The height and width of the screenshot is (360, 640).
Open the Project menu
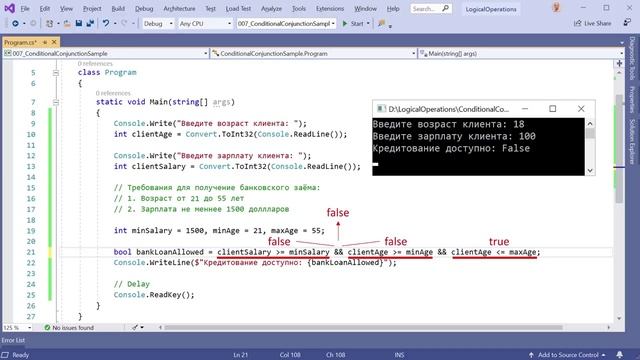(x=92, y=9)
